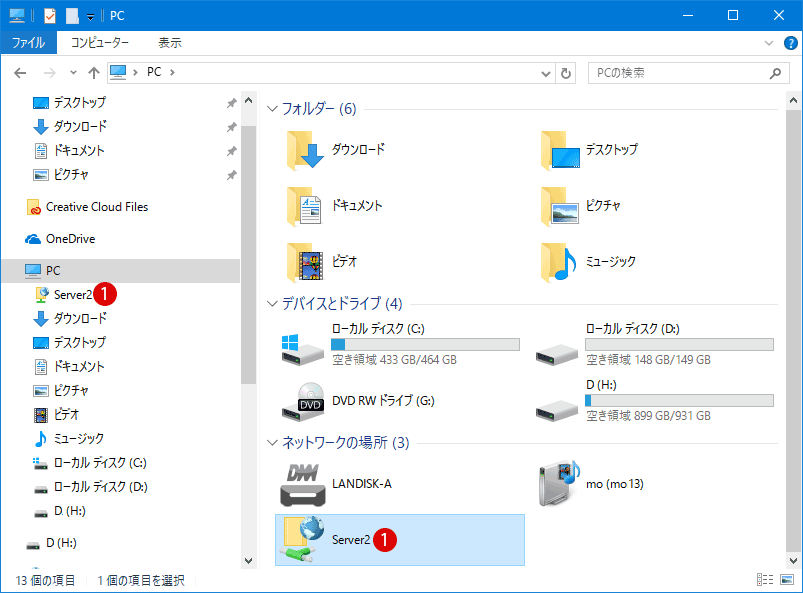
Task: Click chevron after PC in address bar
Action: 172,73
